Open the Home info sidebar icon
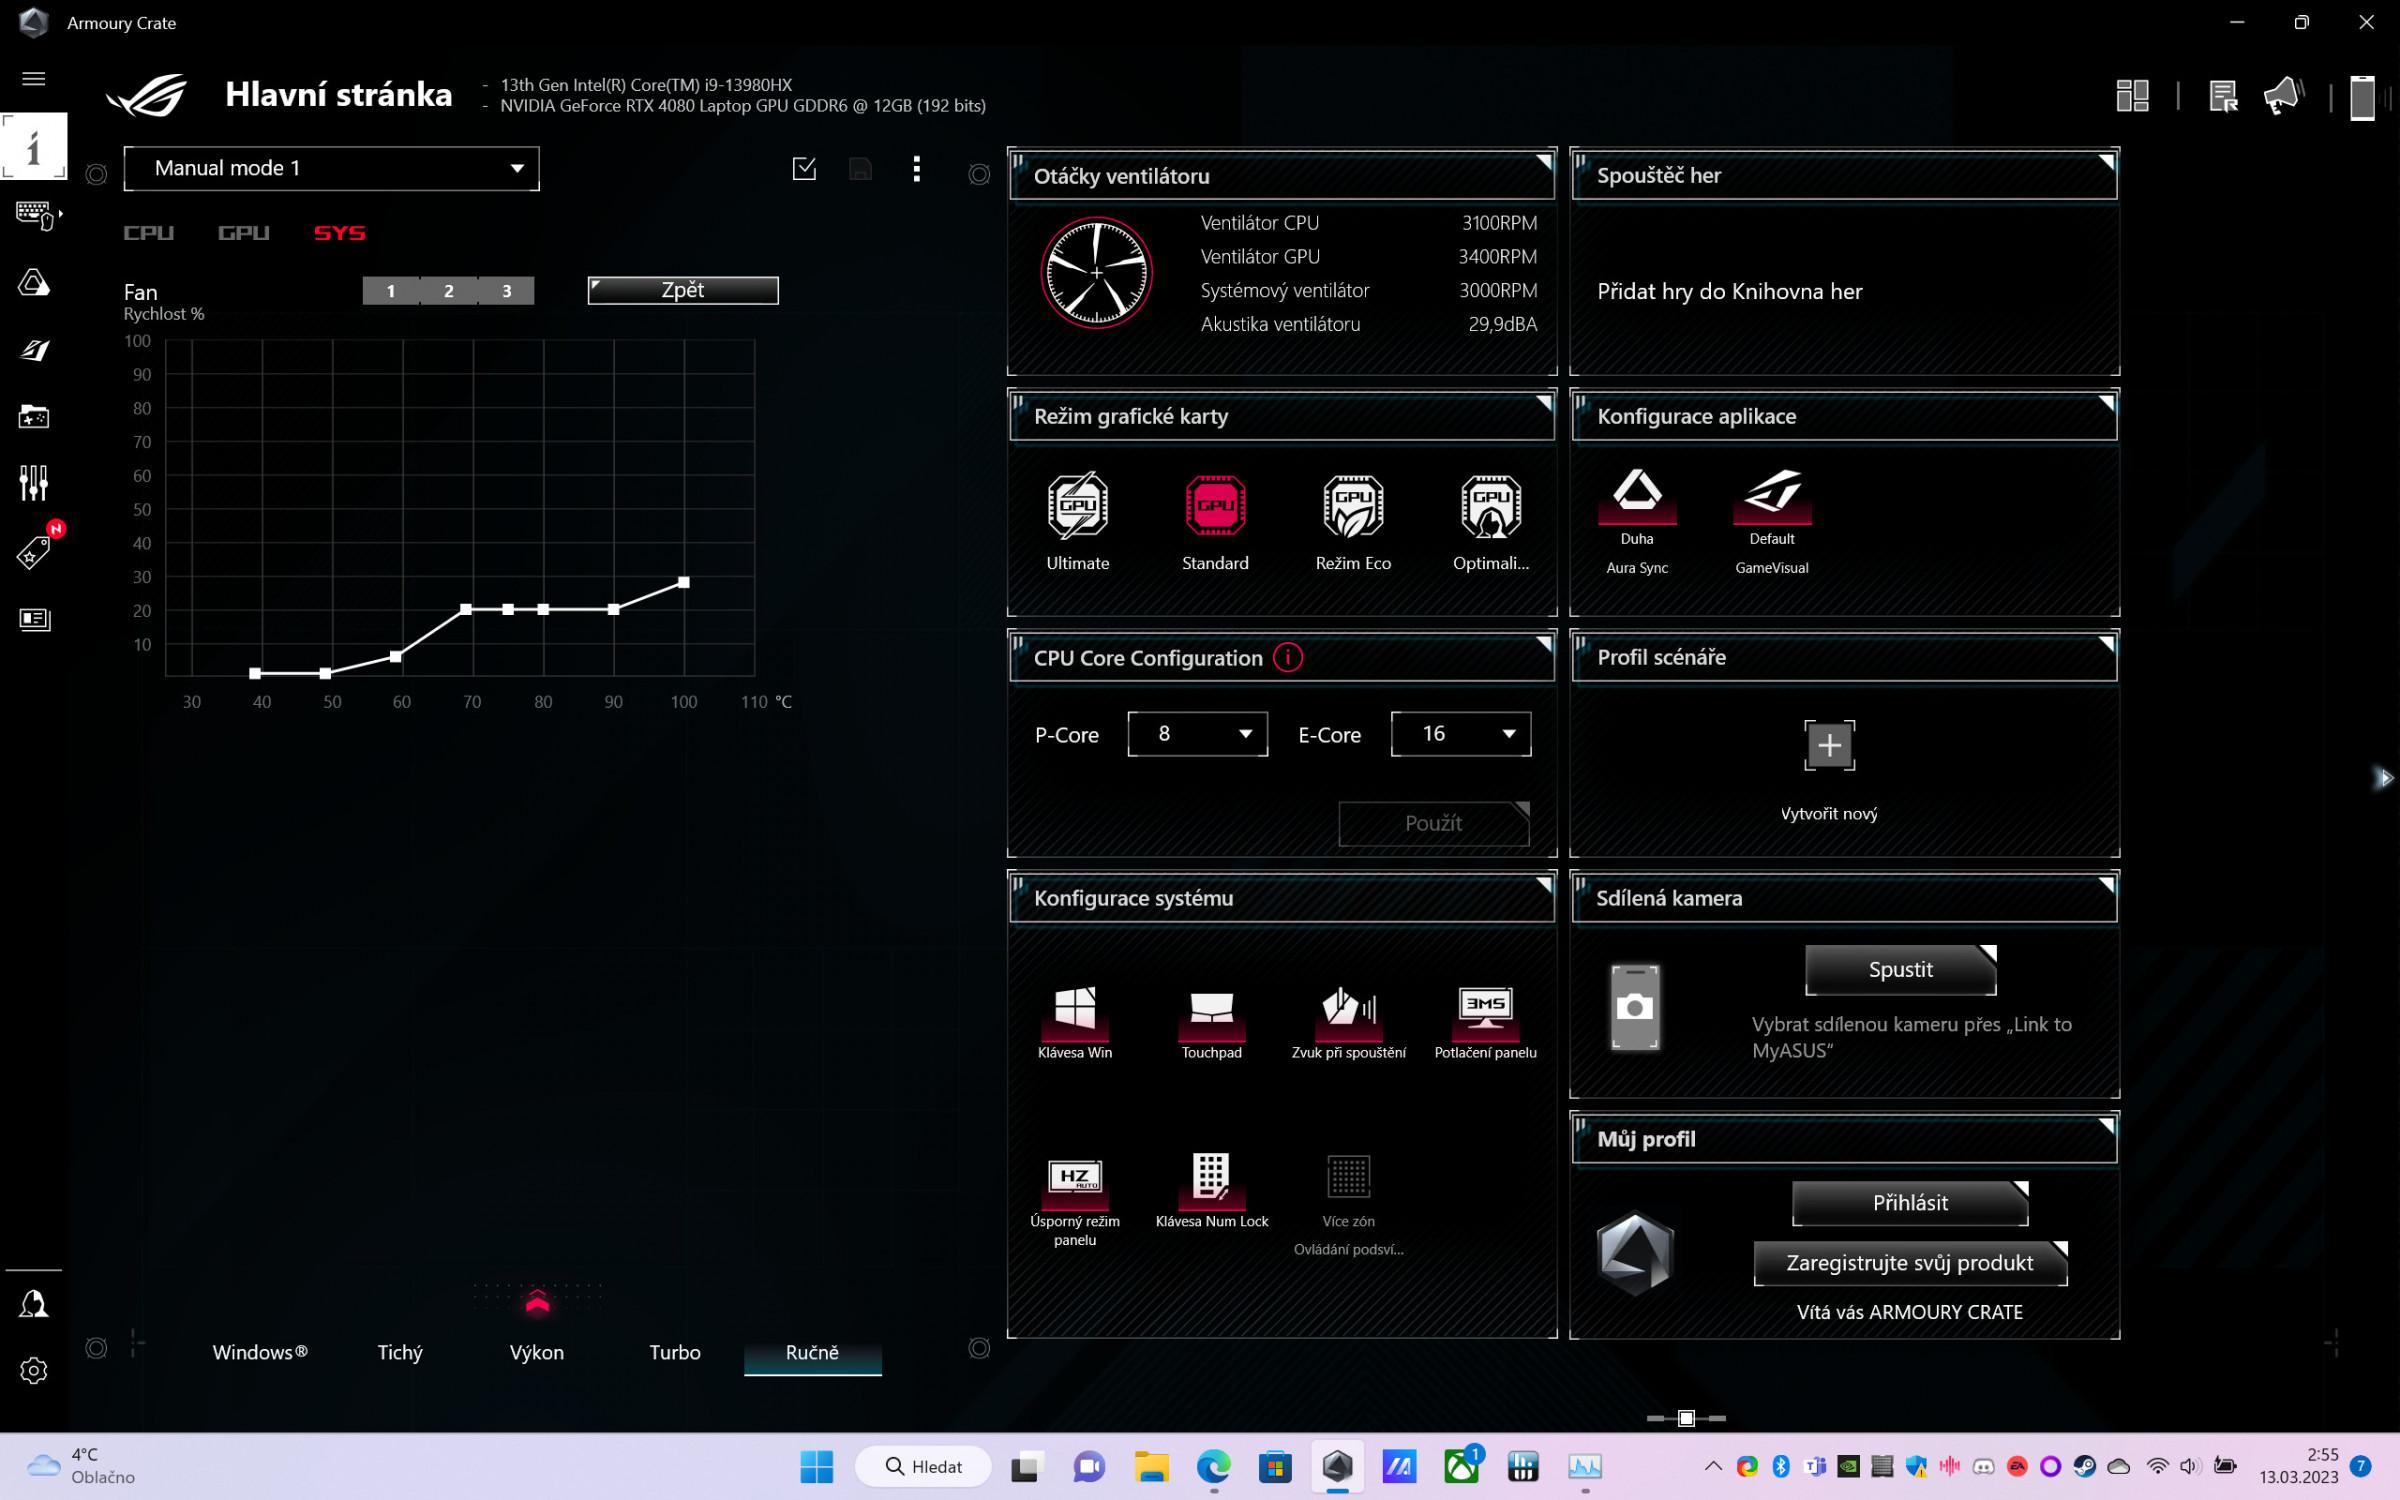The width and height of the screenshot is (2400, 1500). pyautogui.click(x=33, y=147)
